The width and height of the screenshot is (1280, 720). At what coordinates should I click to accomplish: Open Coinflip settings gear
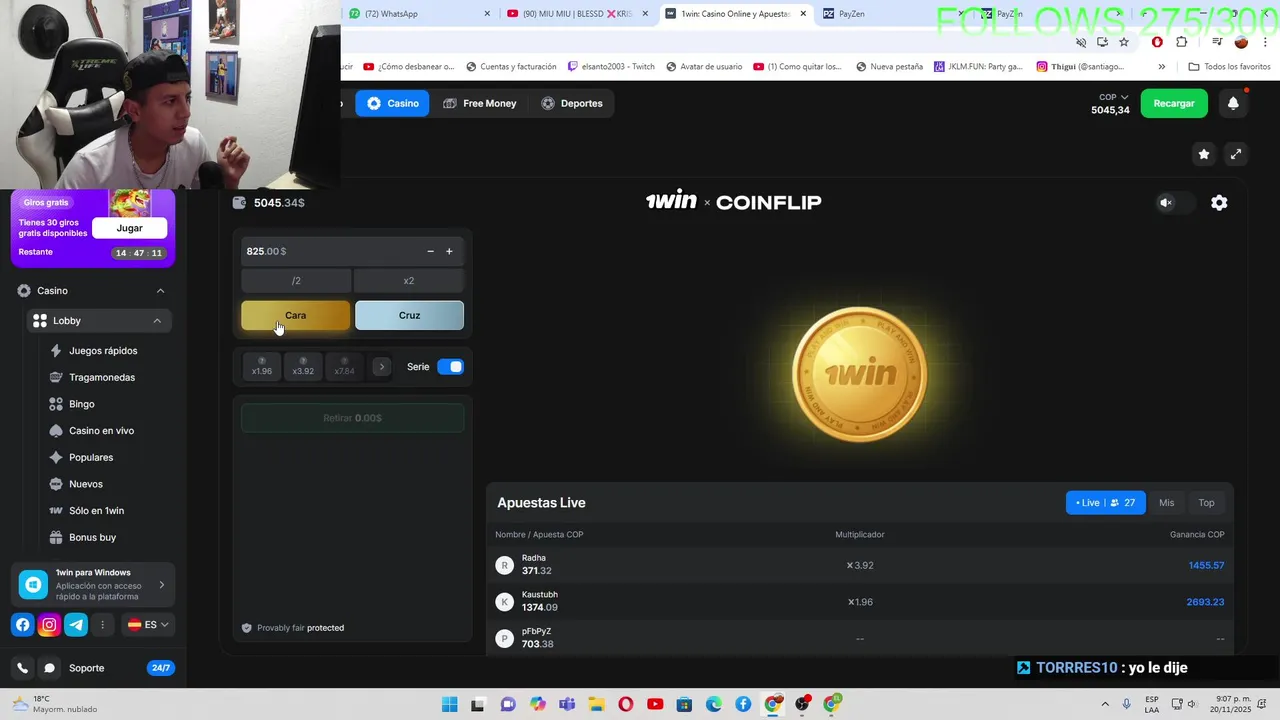coord(1219,203)
